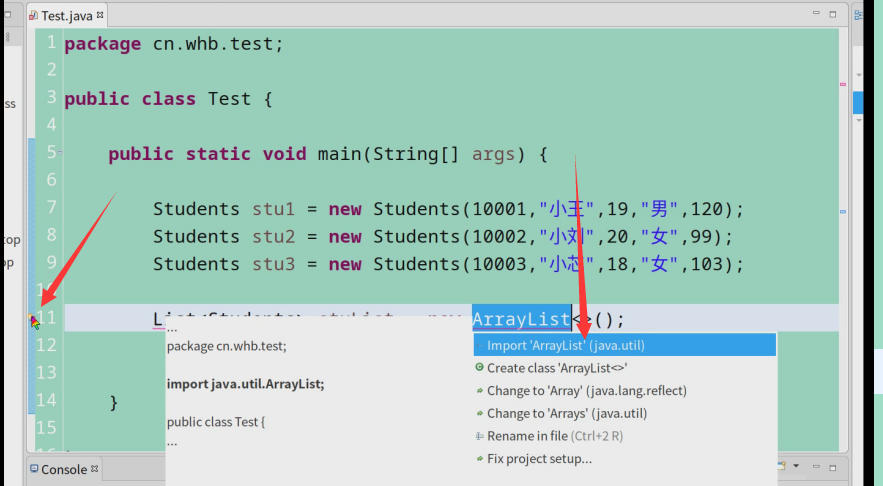Click the stu2 variable on line 8
883x486 pixels.
point(274,237)
